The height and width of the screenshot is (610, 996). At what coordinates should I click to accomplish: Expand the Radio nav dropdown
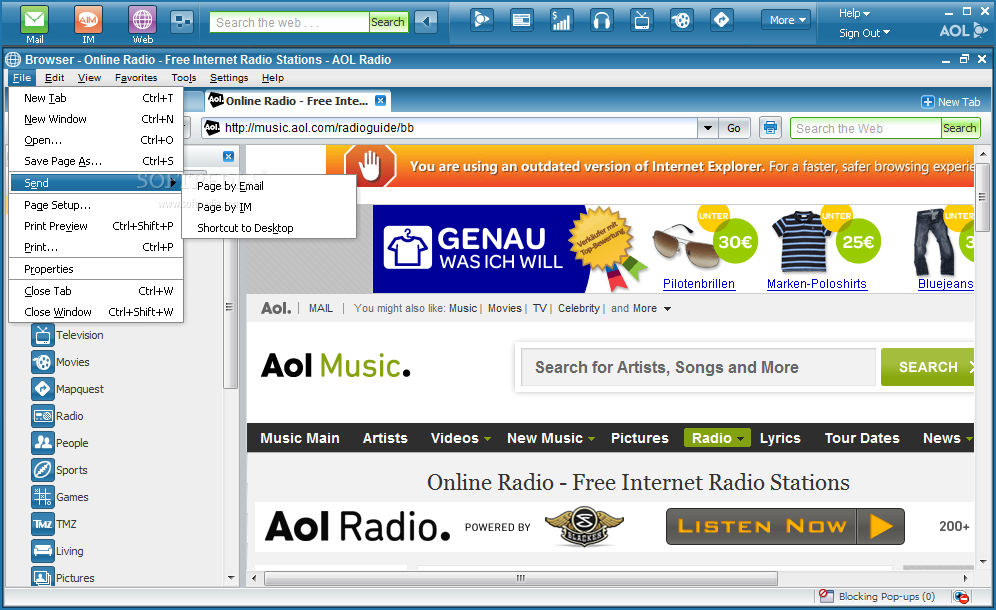[741, 439]
